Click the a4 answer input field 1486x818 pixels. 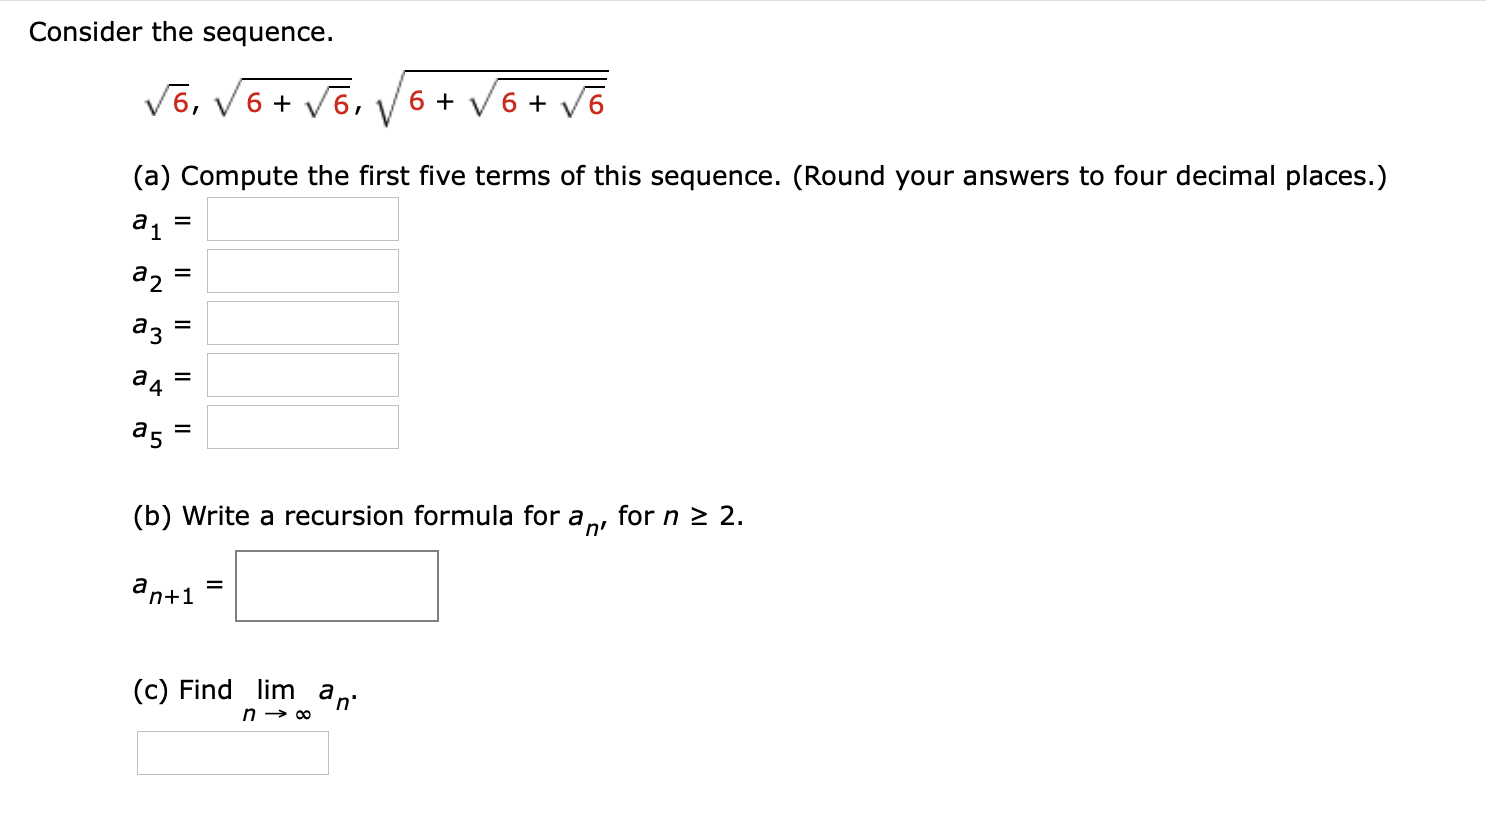click(301, 374)
